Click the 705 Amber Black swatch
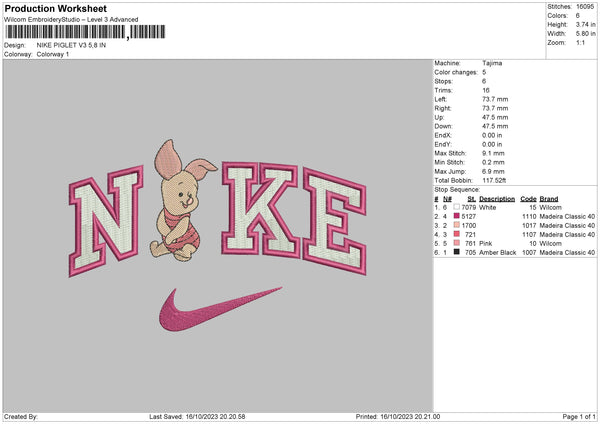Image resolution: width=600 pixels, height=424 pixels. click(x=457, y=252)
